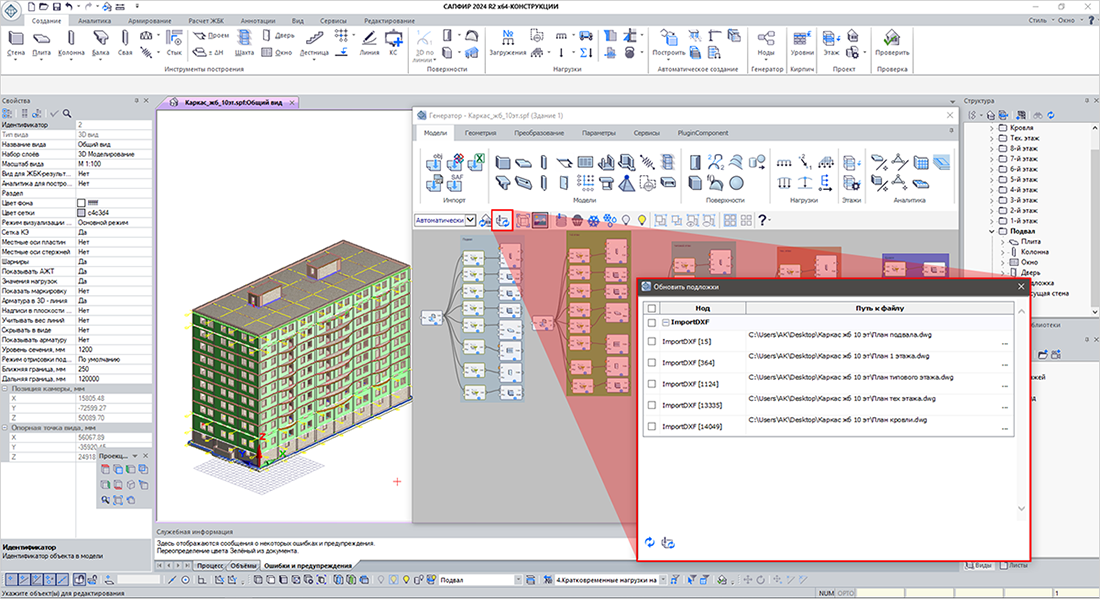Select the Плита (slab) tool
The image size is (1100, 599).
(41, 43)
